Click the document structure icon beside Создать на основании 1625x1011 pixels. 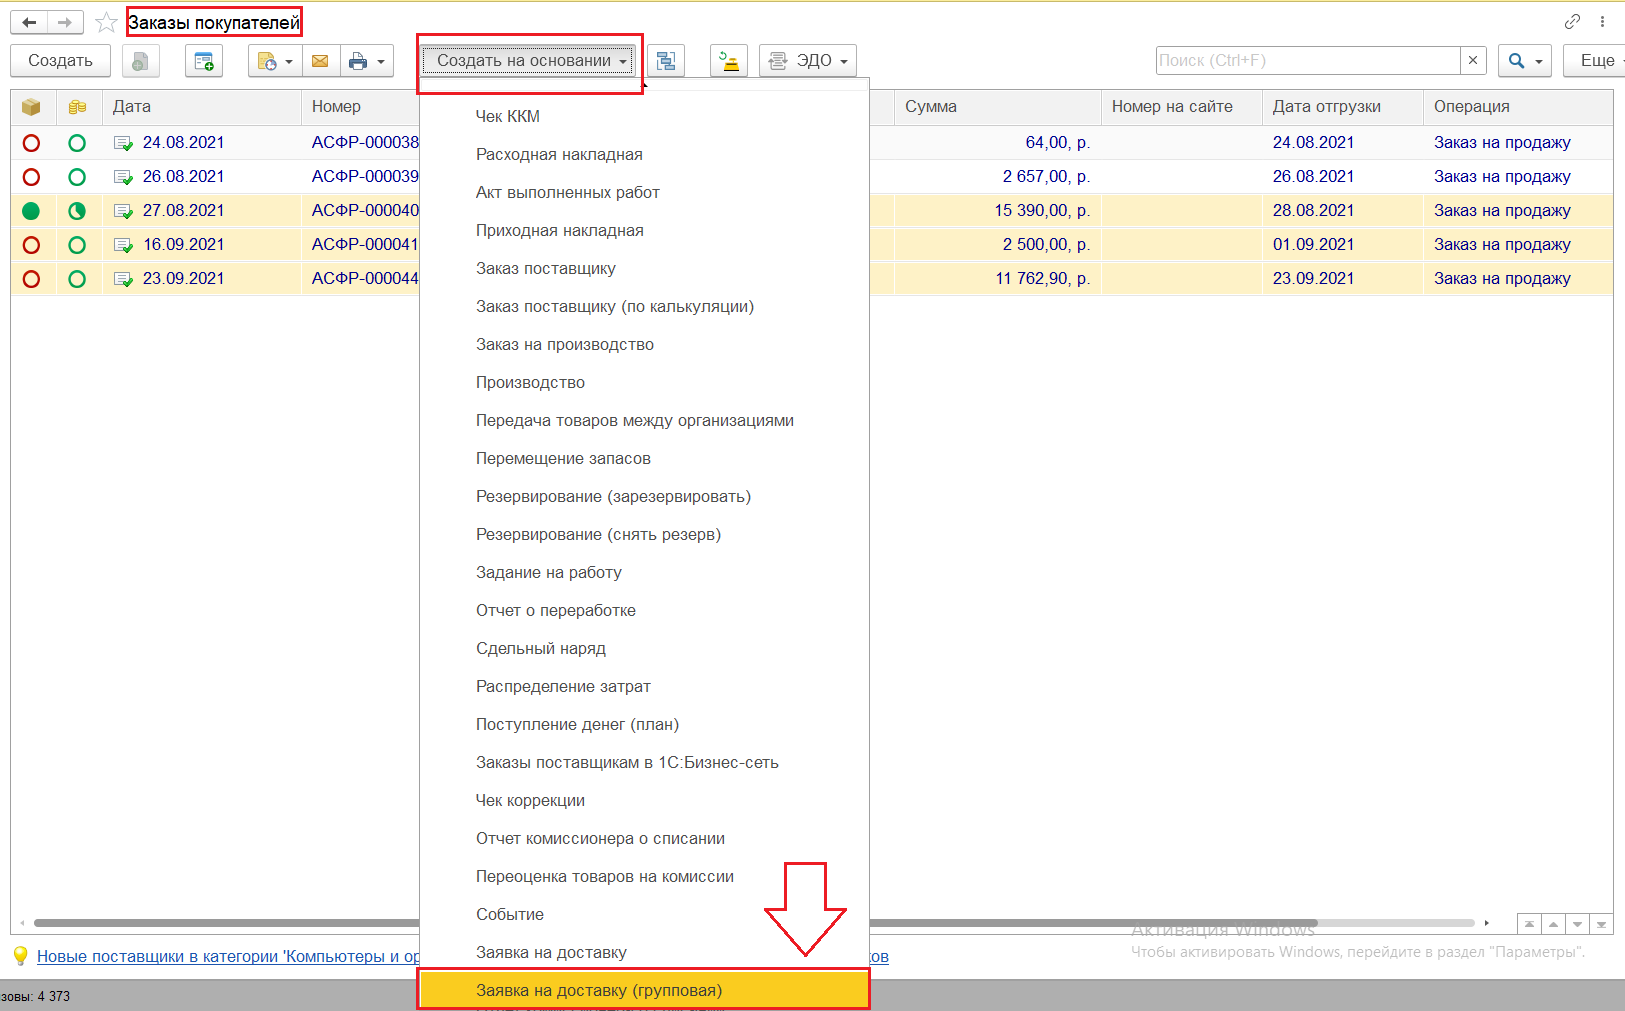(666, 61)
